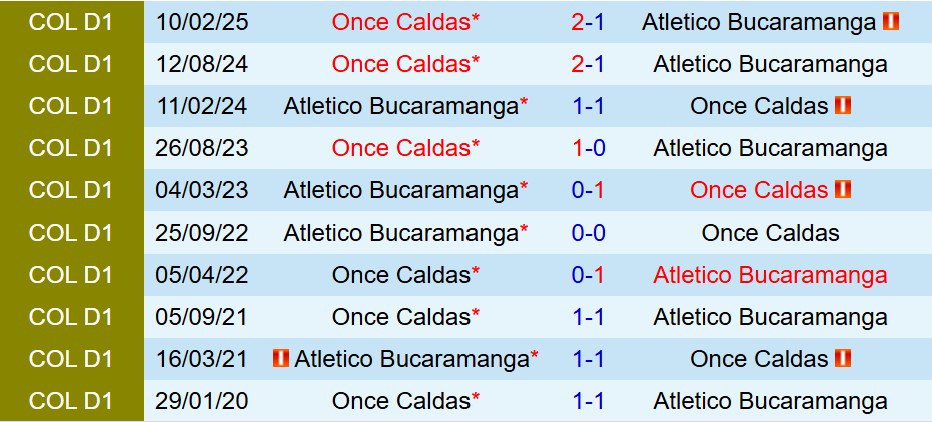Click red card icon beside Once Caldas, 04/03/23 match
The height and width of the screenshot is (422, 932).
tap(843, 189)
